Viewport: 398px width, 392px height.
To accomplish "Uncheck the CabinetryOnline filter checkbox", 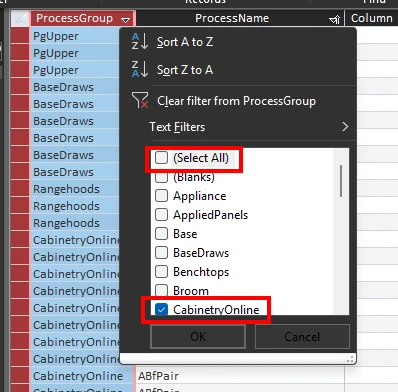I will tap(161, 309).
